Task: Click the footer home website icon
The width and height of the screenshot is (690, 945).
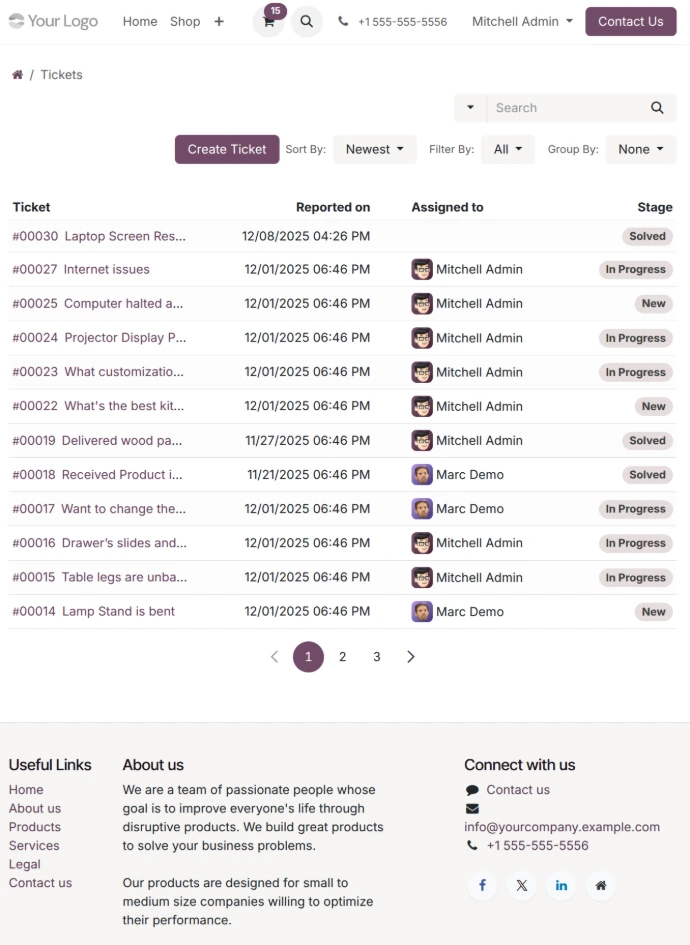Action: tap(600, 885)
